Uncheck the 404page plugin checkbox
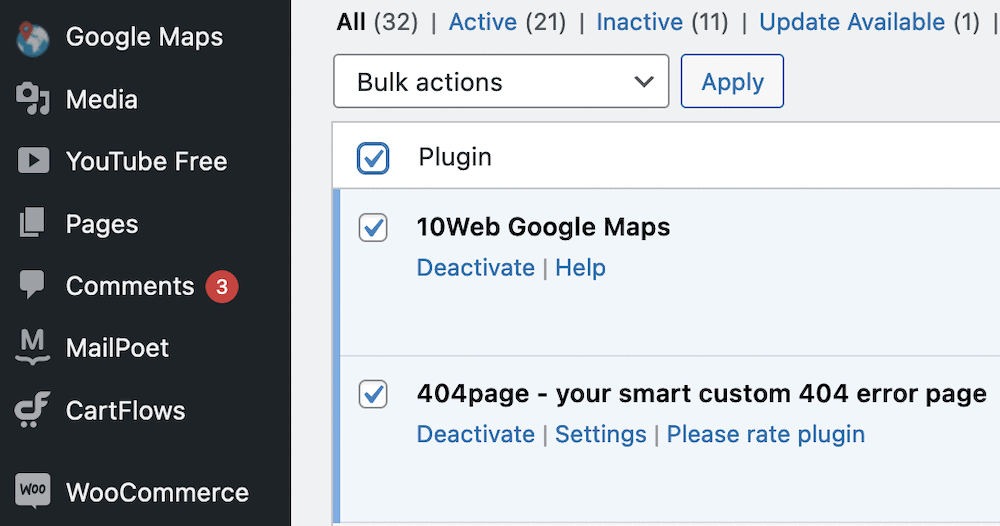 click(x=373, y=394)
